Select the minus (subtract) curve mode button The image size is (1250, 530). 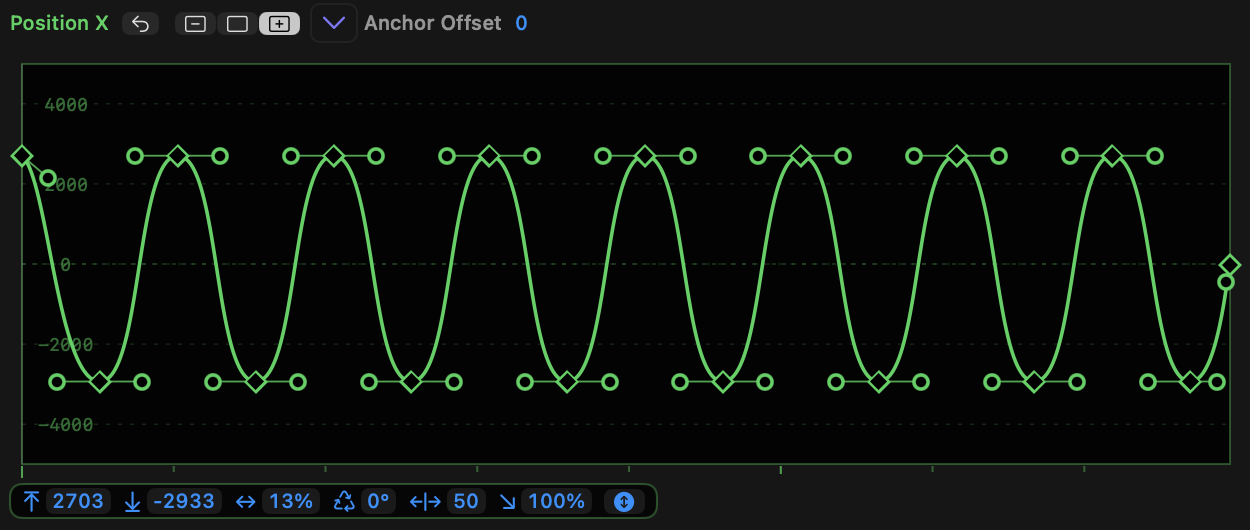[196, 24]
